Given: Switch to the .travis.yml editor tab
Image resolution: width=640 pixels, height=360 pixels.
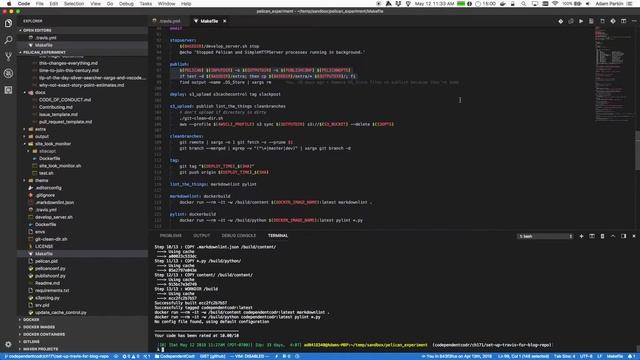Looking at the screenshot, I should (x=168, y=21).
